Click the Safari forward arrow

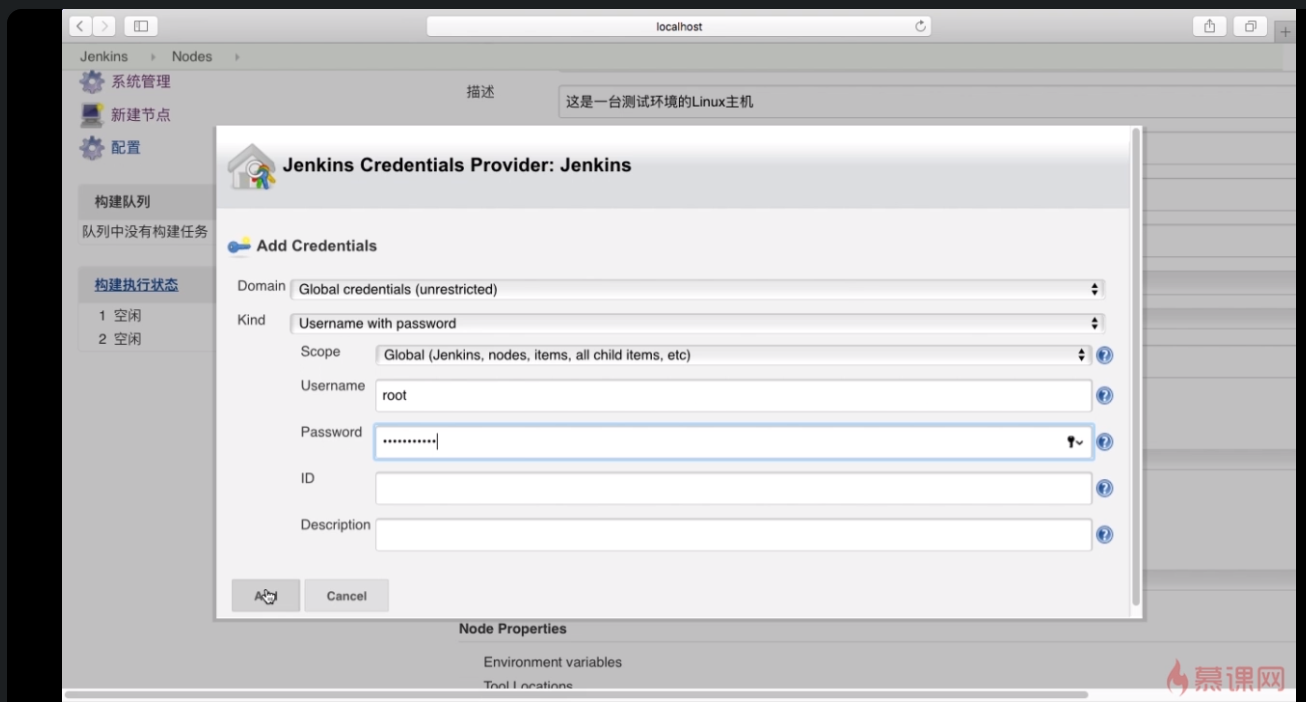coord(105,26)
